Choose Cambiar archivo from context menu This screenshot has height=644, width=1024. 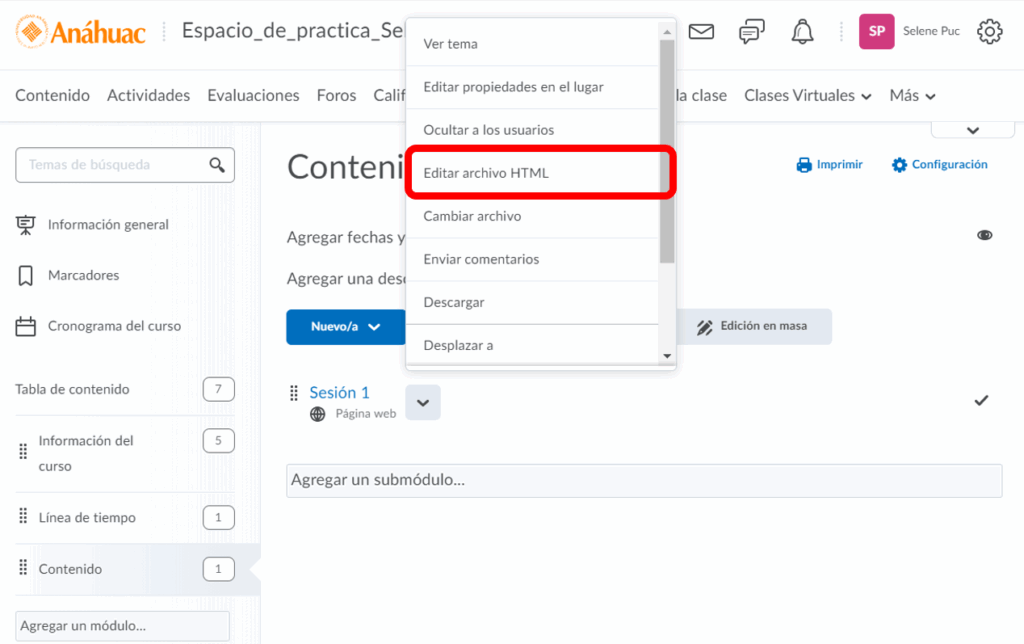(472, 216)
